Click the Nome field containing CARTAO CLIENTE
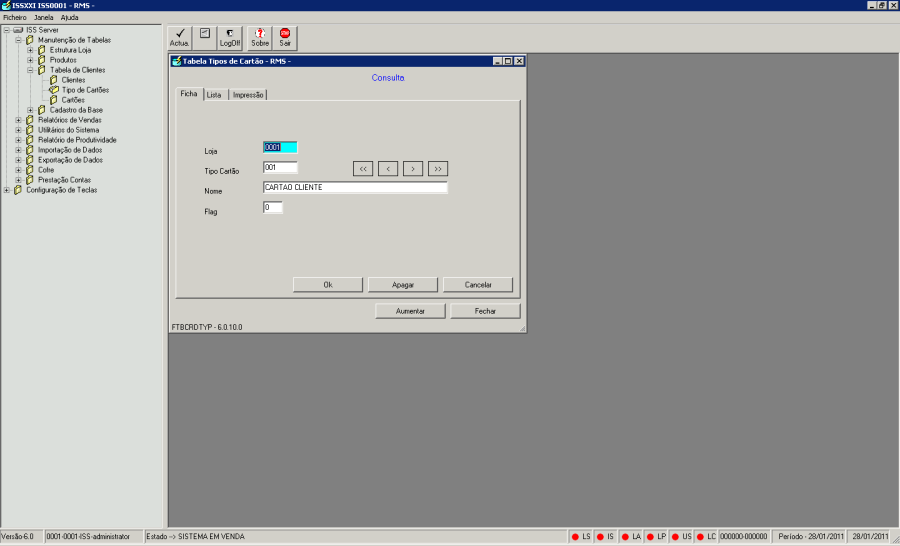This screenshot has width=900, height=546. 355,188
